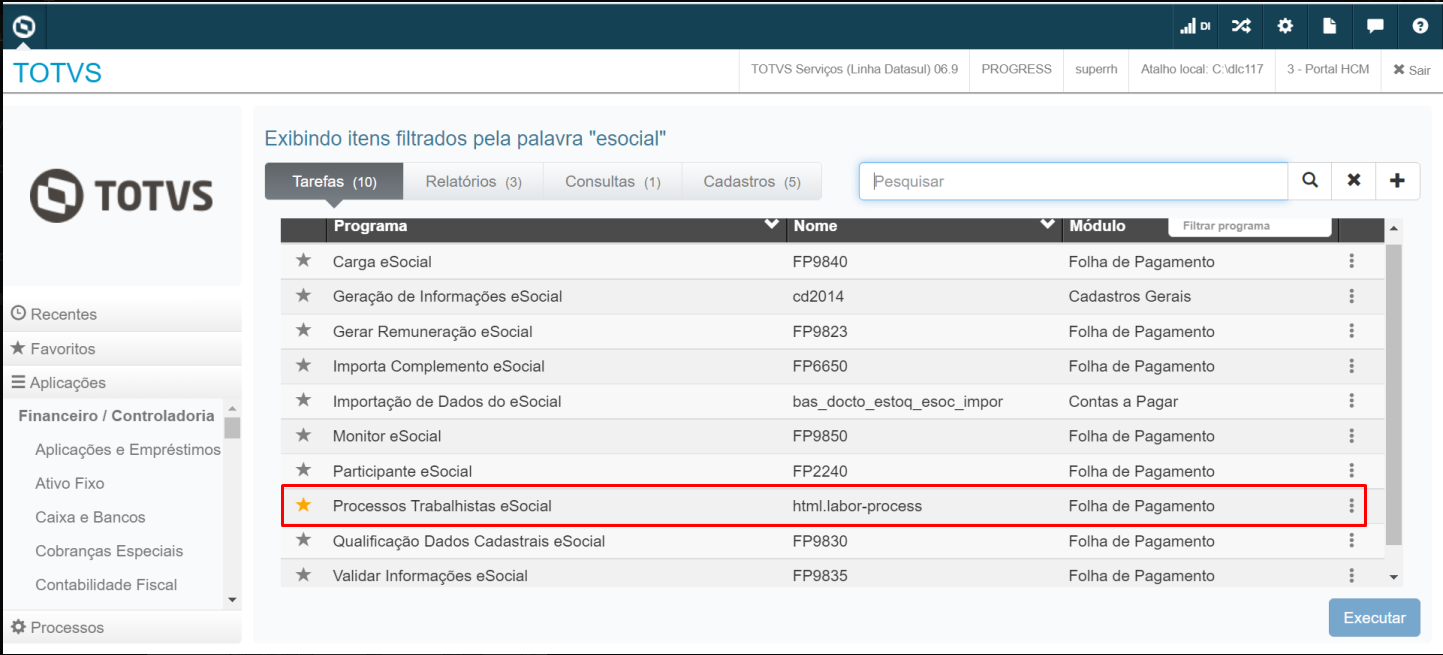Select the Tarefas (10) tab

coord(334,182)
